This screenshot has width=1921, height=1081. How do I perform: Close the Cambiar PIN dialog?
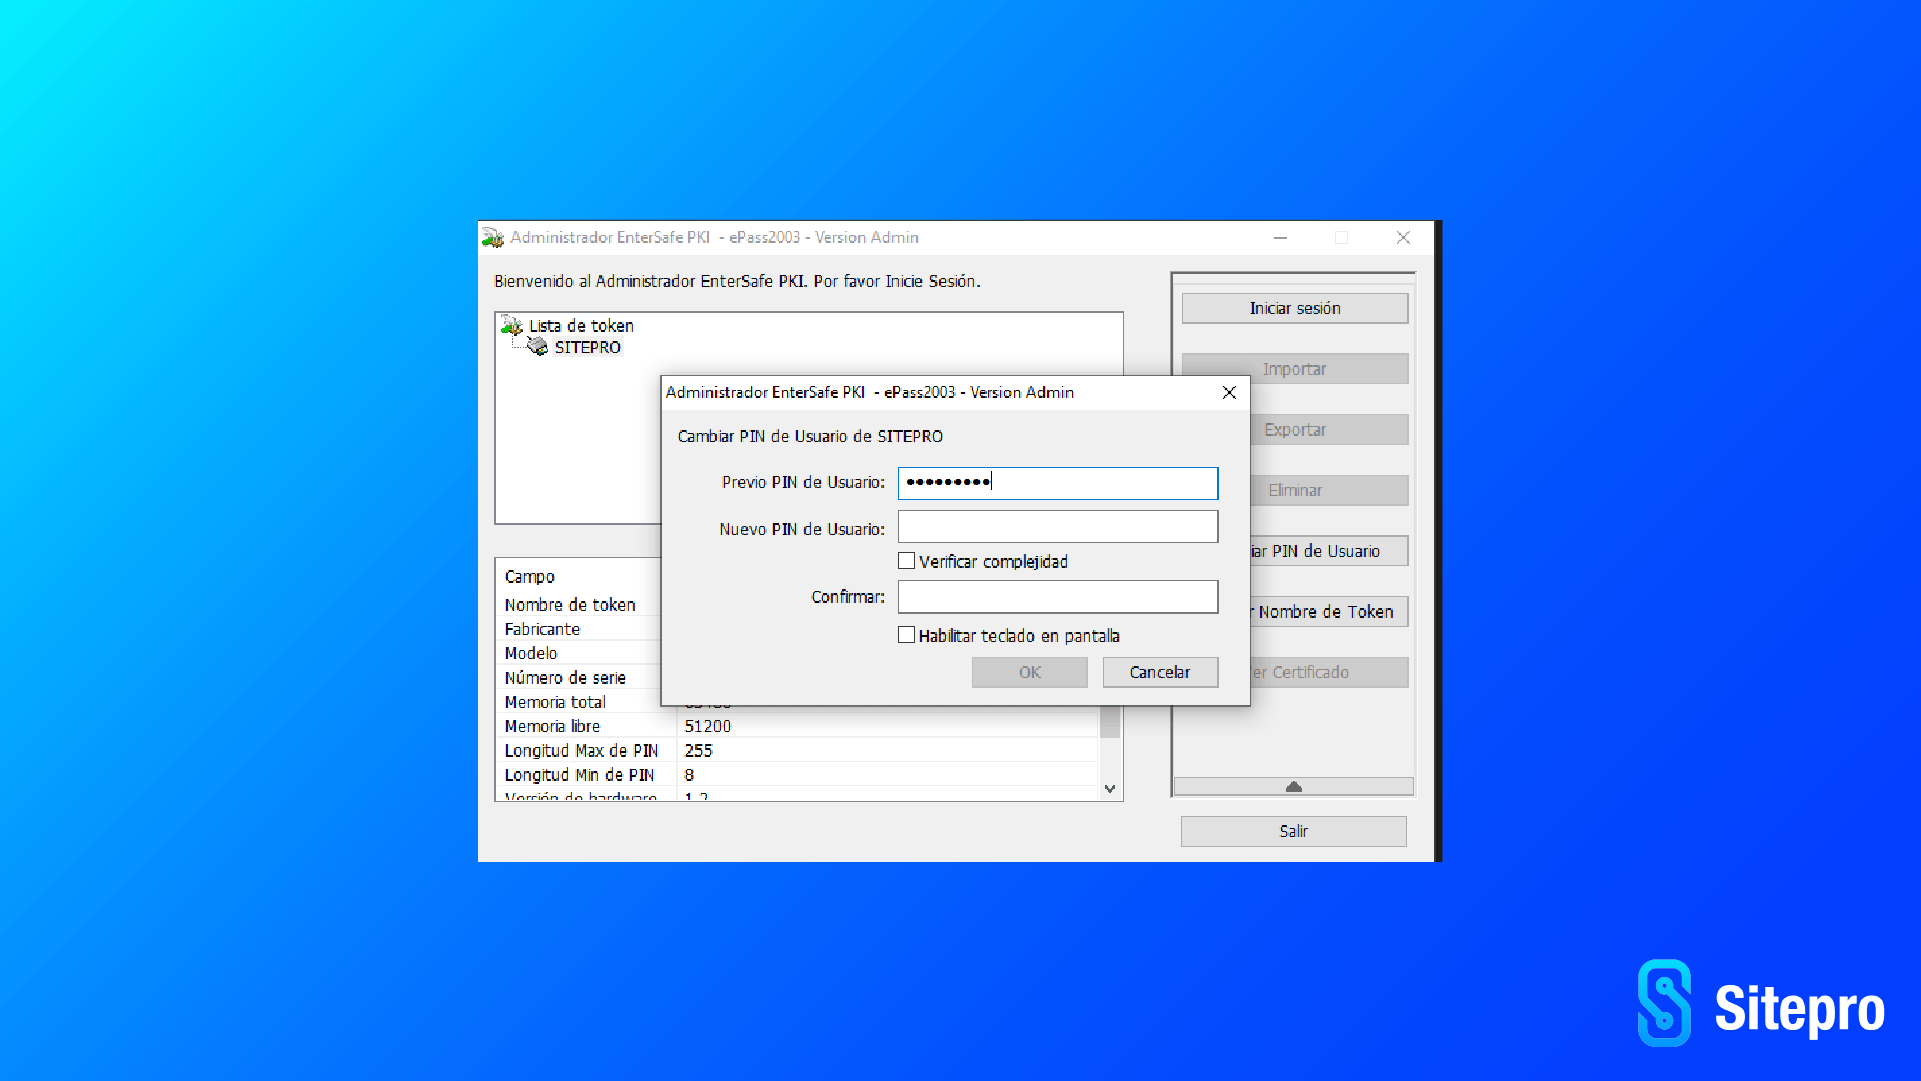1229,393
